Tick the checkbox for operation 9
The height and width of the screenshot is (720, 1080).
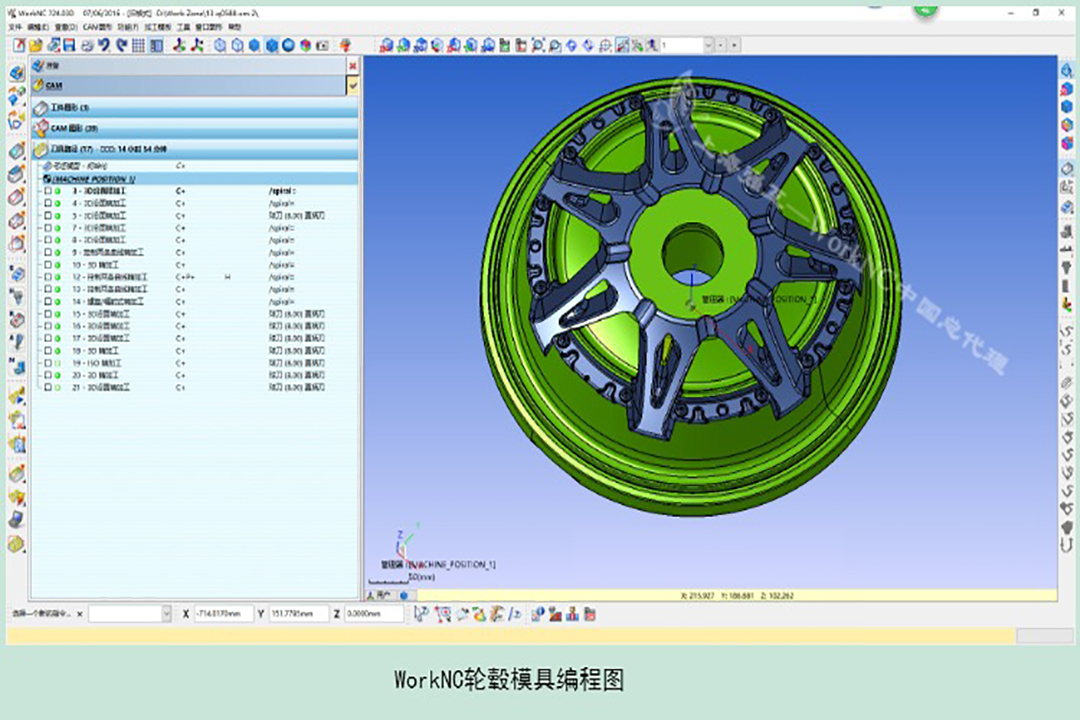48,252
